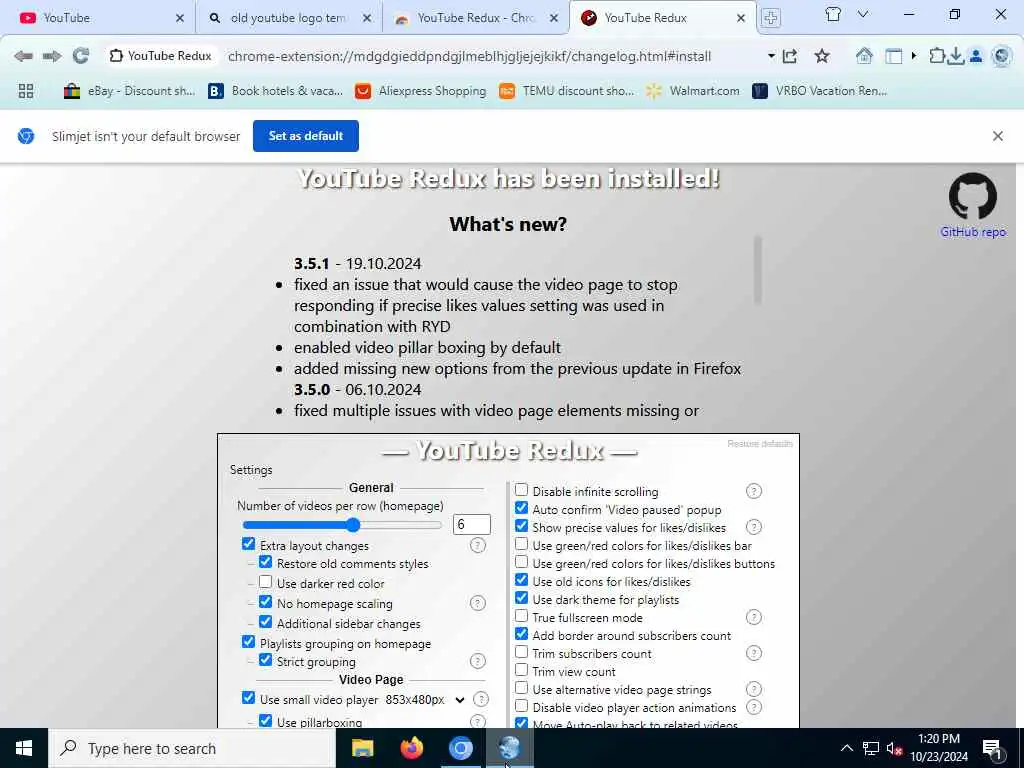Go forward with the forward arrow
The height and width of the screenshot is (768, 1024).
coord(52,56)
